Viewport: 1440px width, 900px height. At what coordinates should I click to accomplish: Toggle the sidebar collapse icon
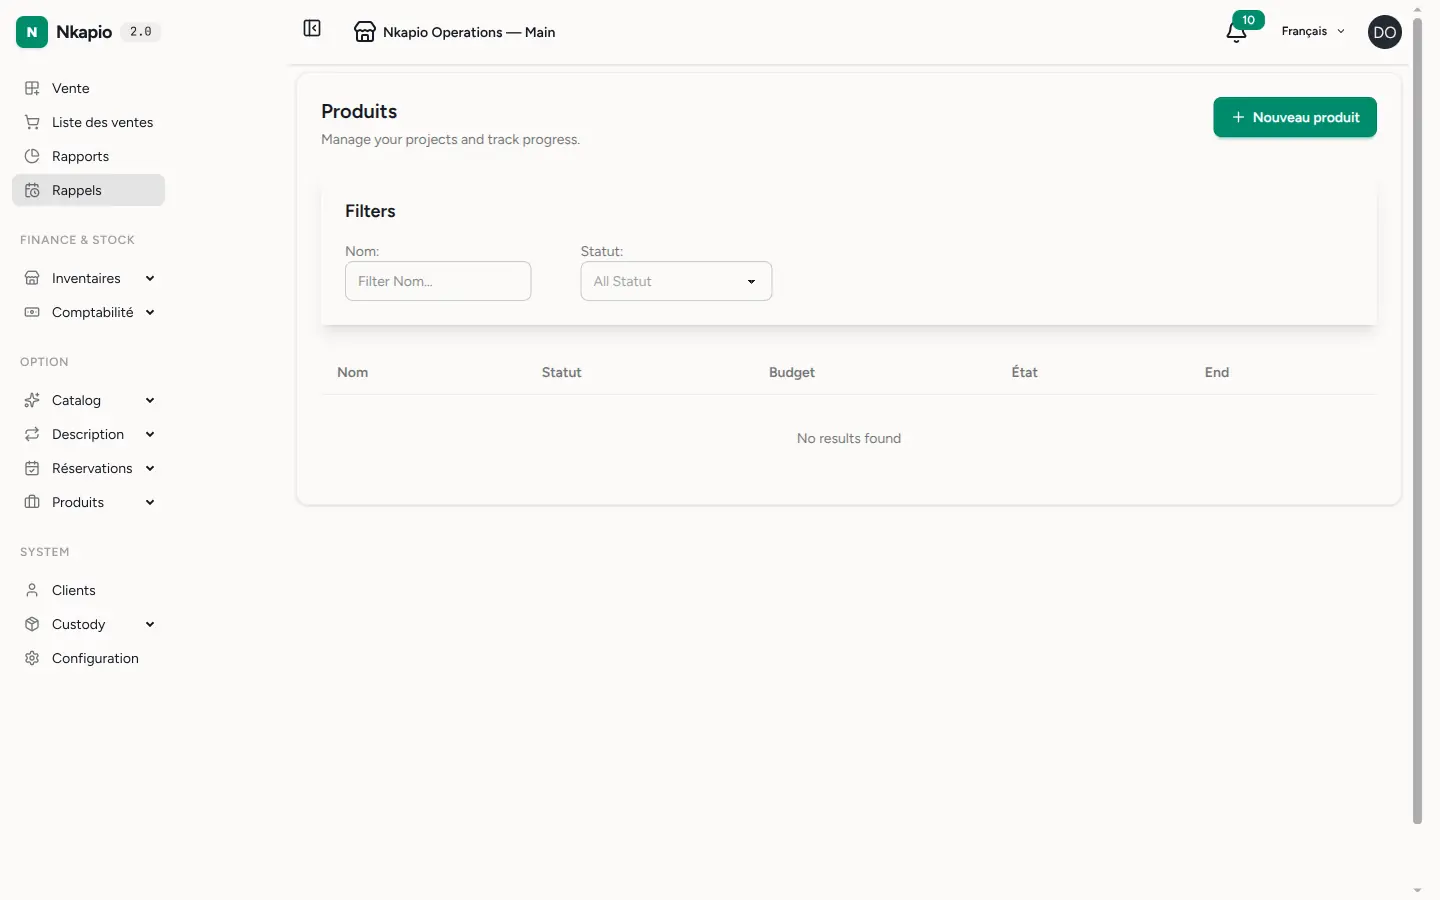pyautogui.click(x=312, y=28)
